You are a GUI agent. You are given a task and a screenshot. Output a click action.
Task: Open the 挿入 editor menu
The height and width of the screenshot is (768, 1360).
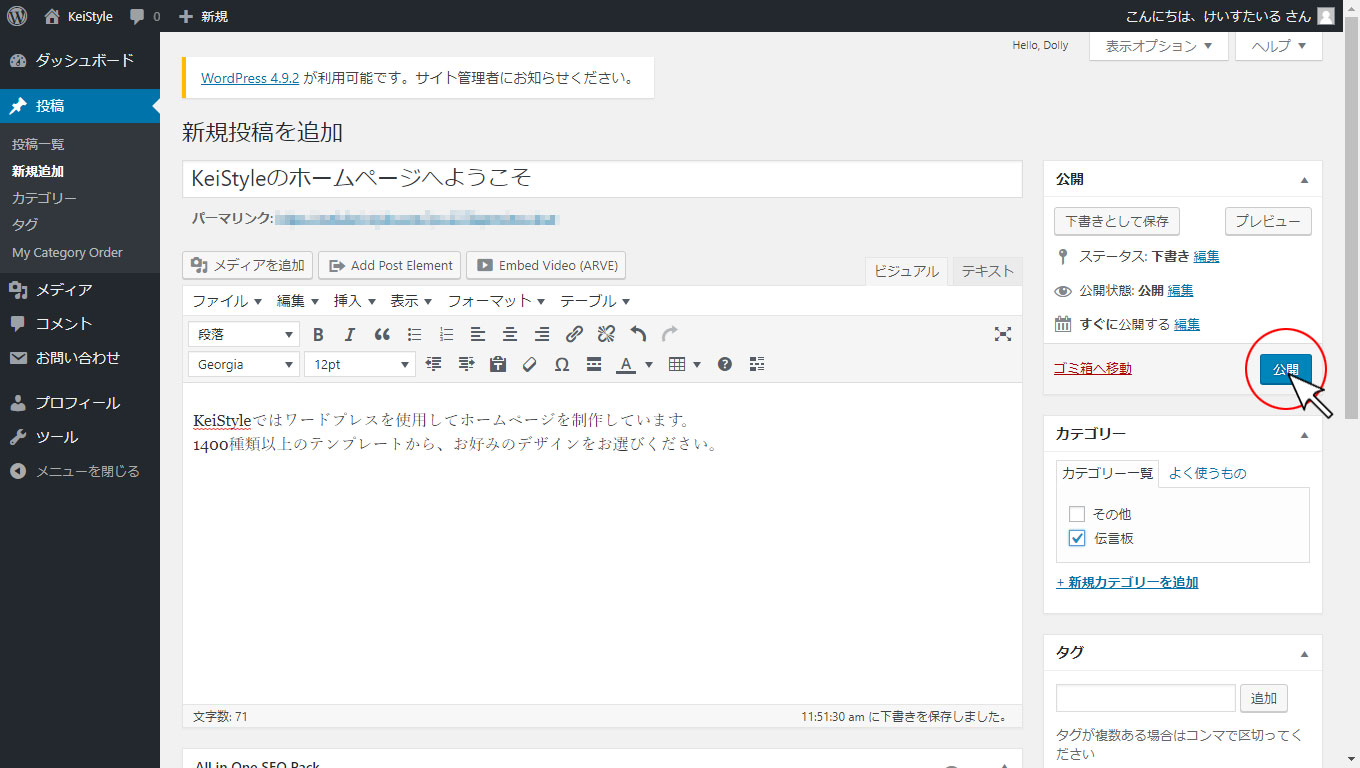(x=355, y=301)
